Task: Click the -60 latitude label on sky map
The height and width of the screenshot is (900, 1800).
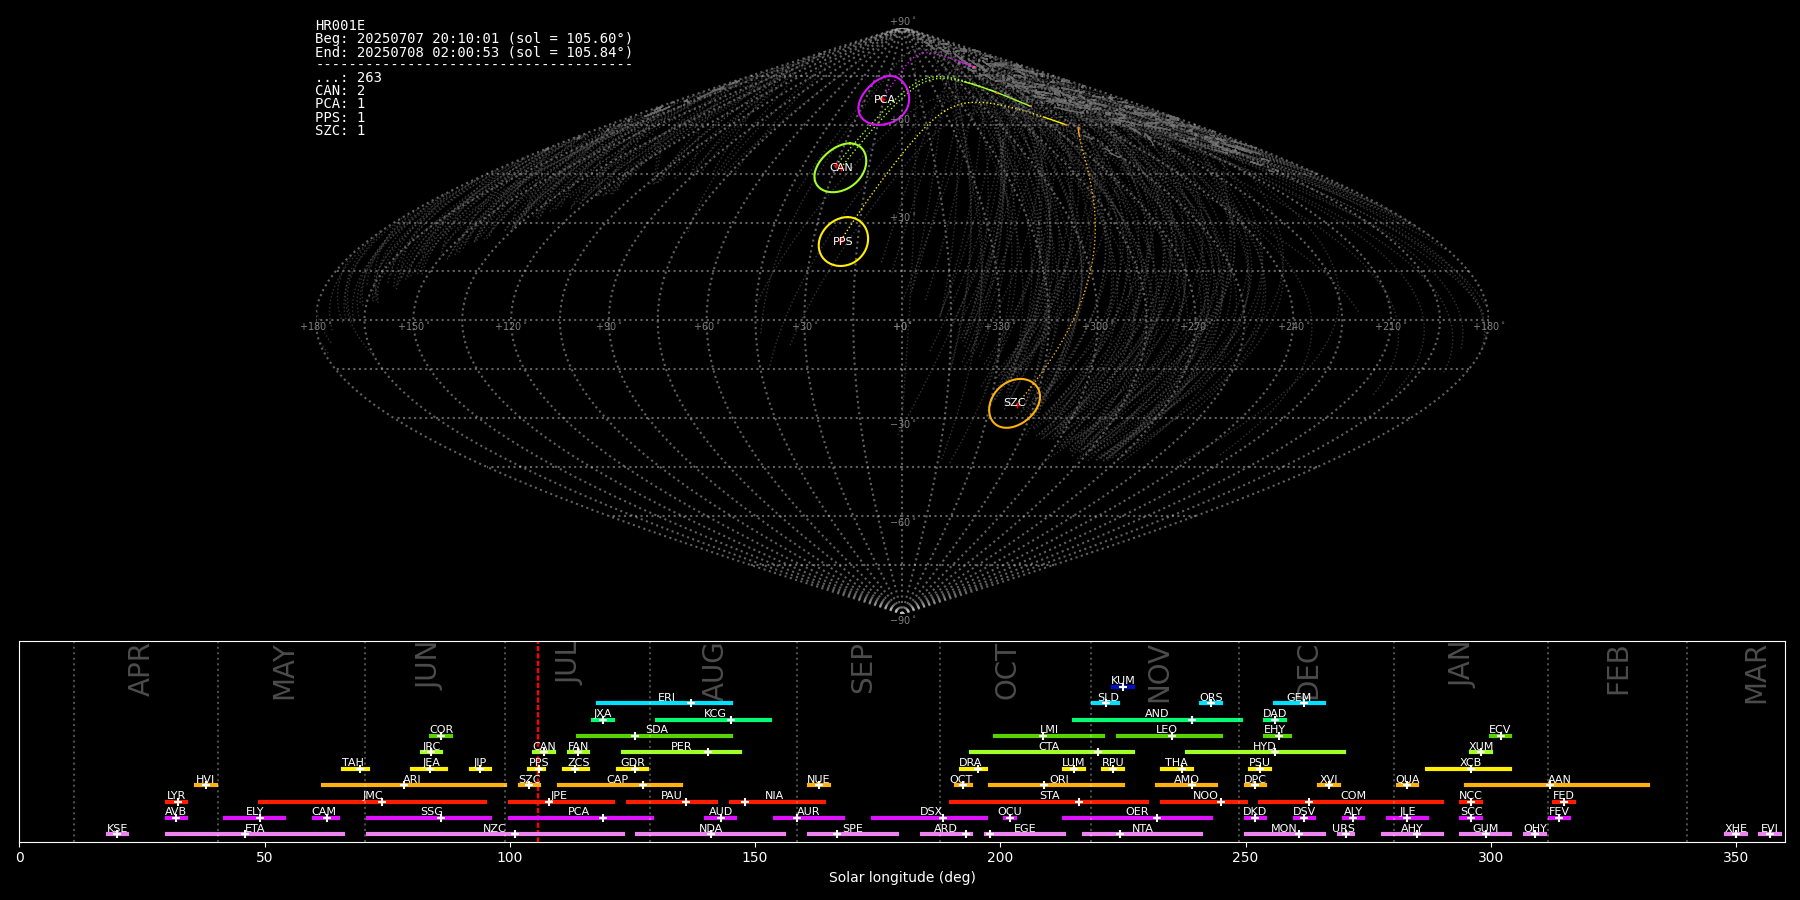Action: (901, 523)
